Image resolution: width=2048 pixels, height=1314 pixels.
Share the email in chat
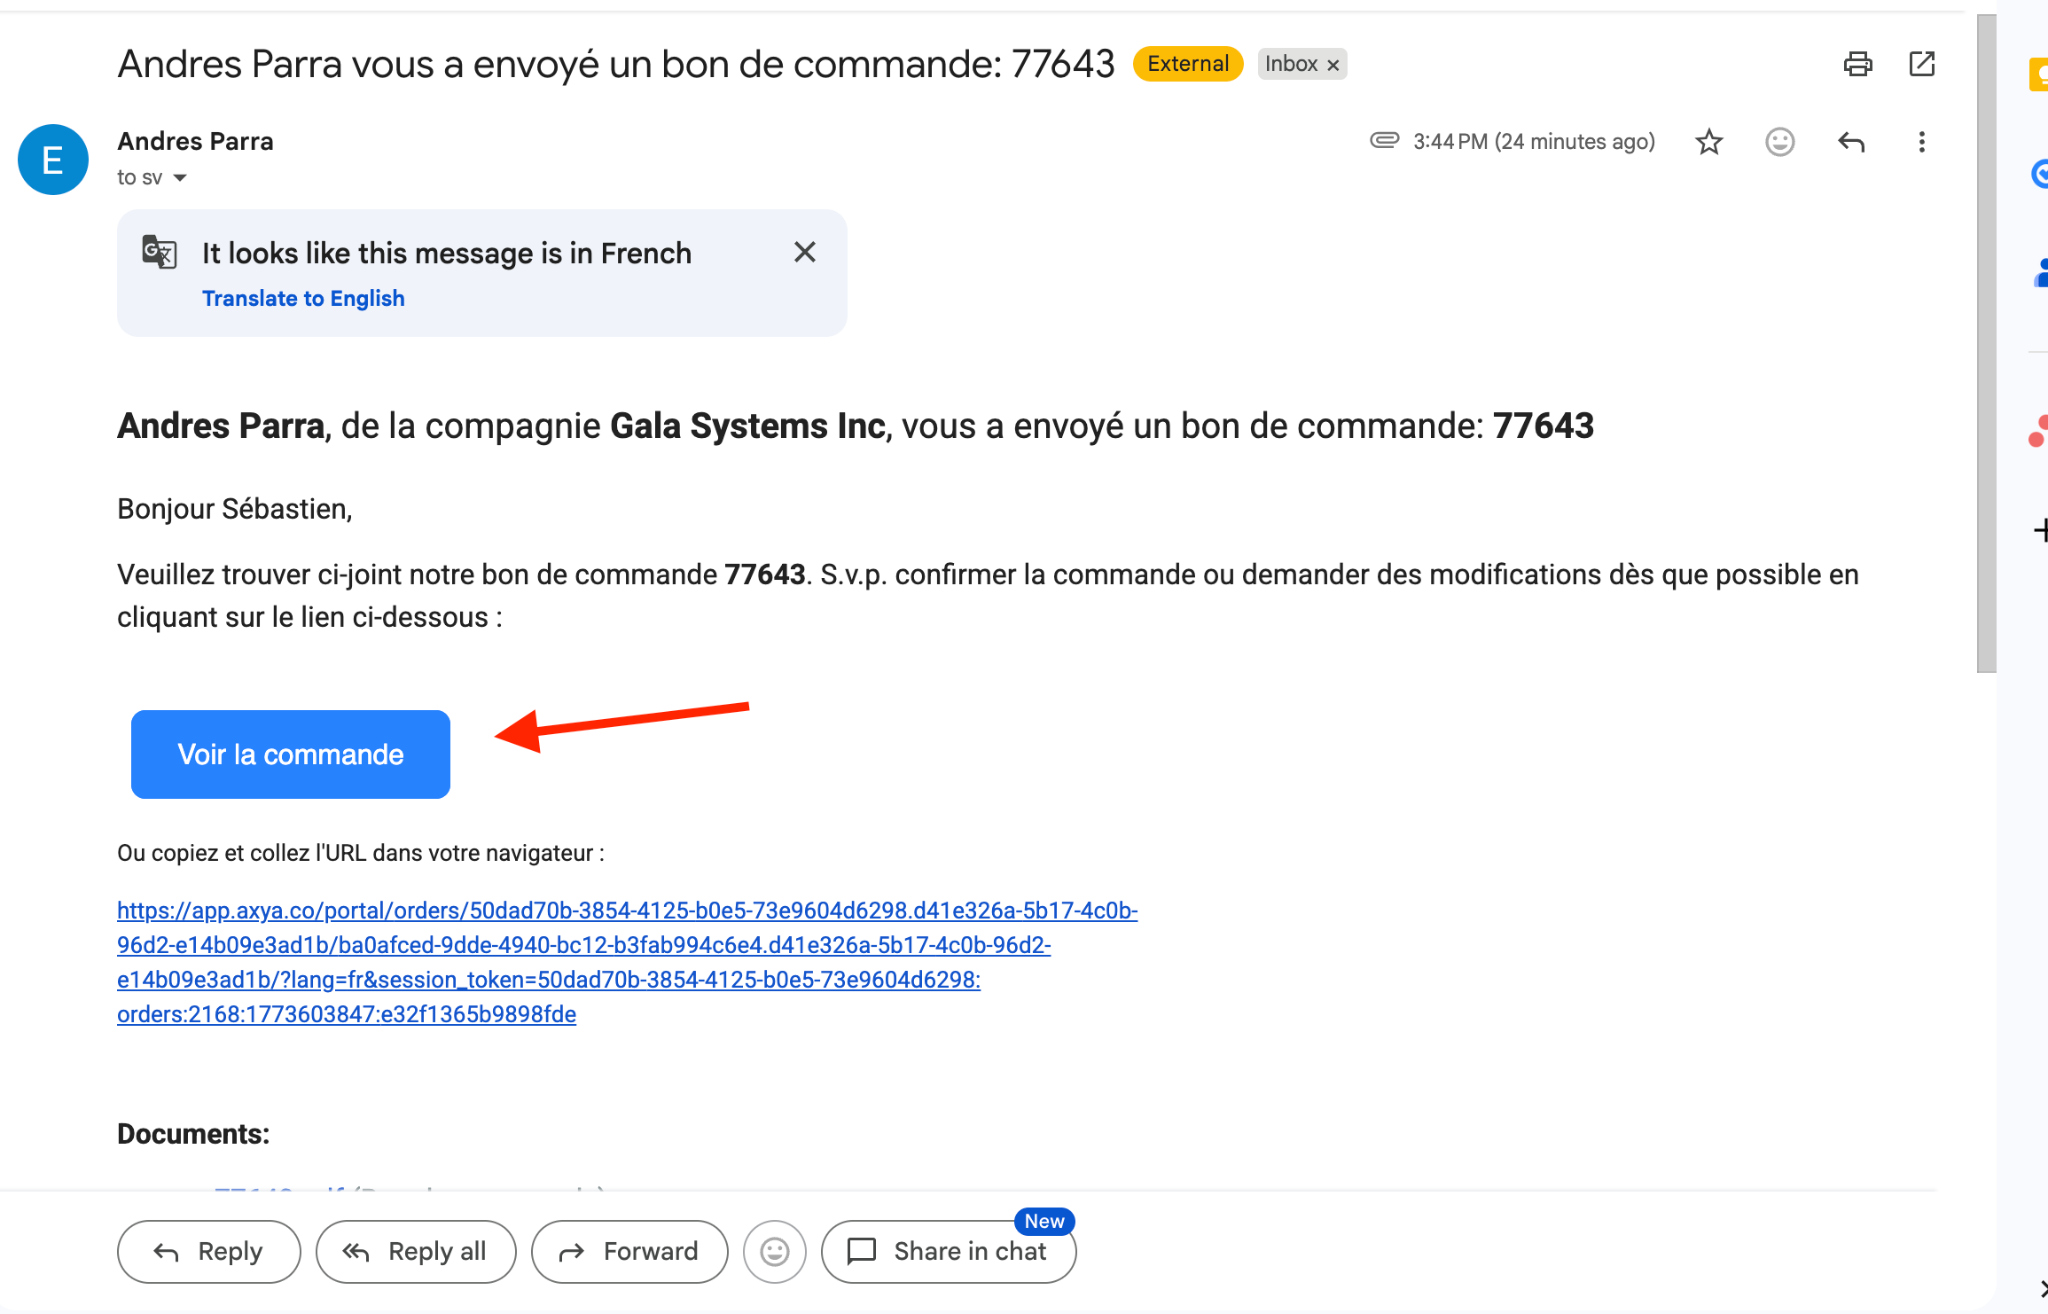(x=948, y=1251)
